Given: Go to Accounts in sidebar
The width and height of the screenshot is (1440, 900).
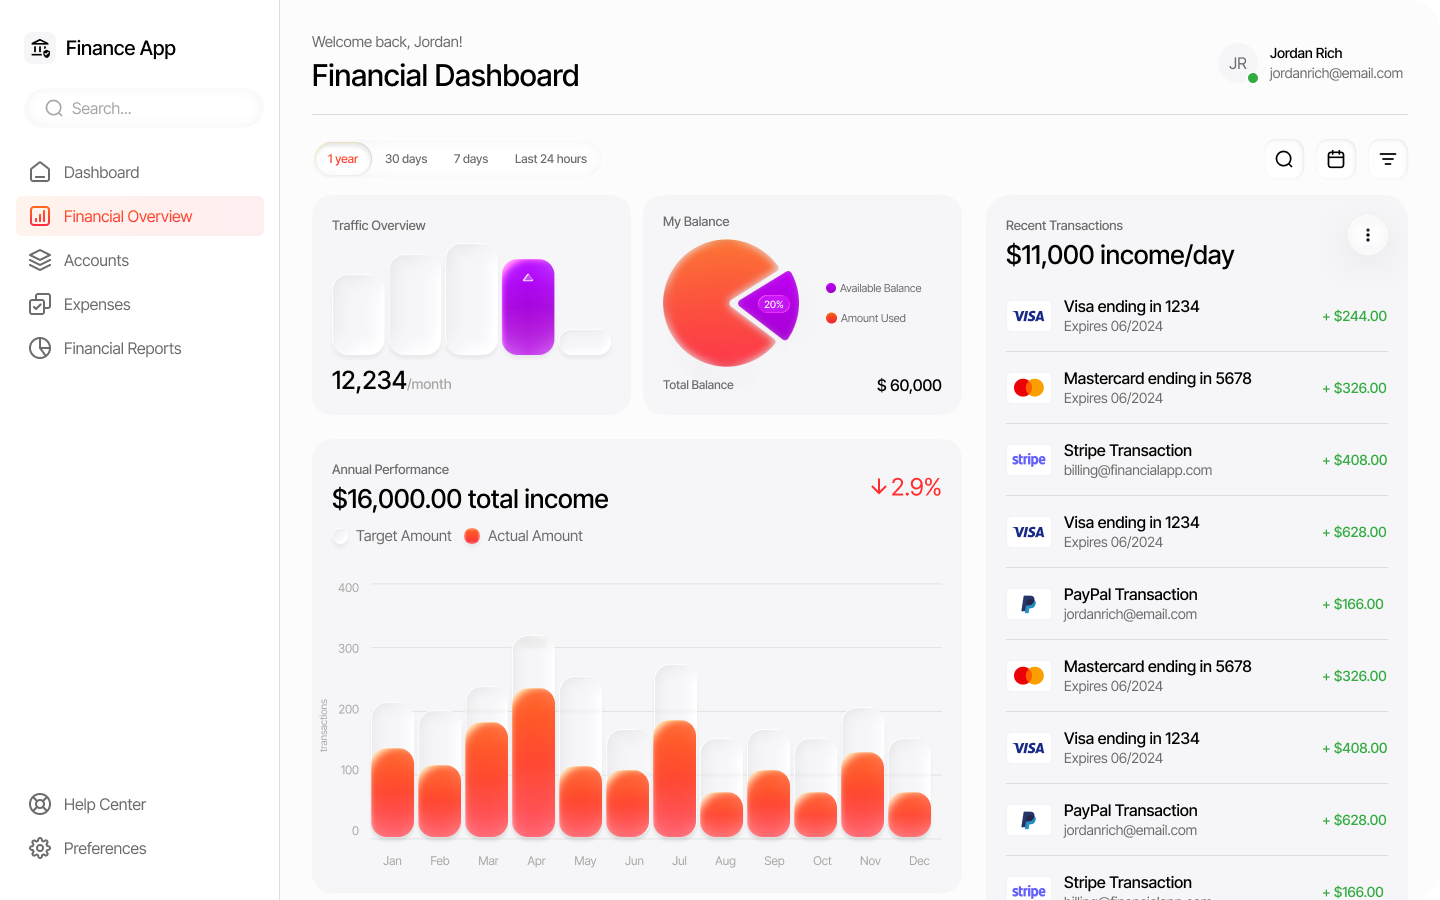Looking at the screenshot, I should pyautogui.click(x=140, y=260).
